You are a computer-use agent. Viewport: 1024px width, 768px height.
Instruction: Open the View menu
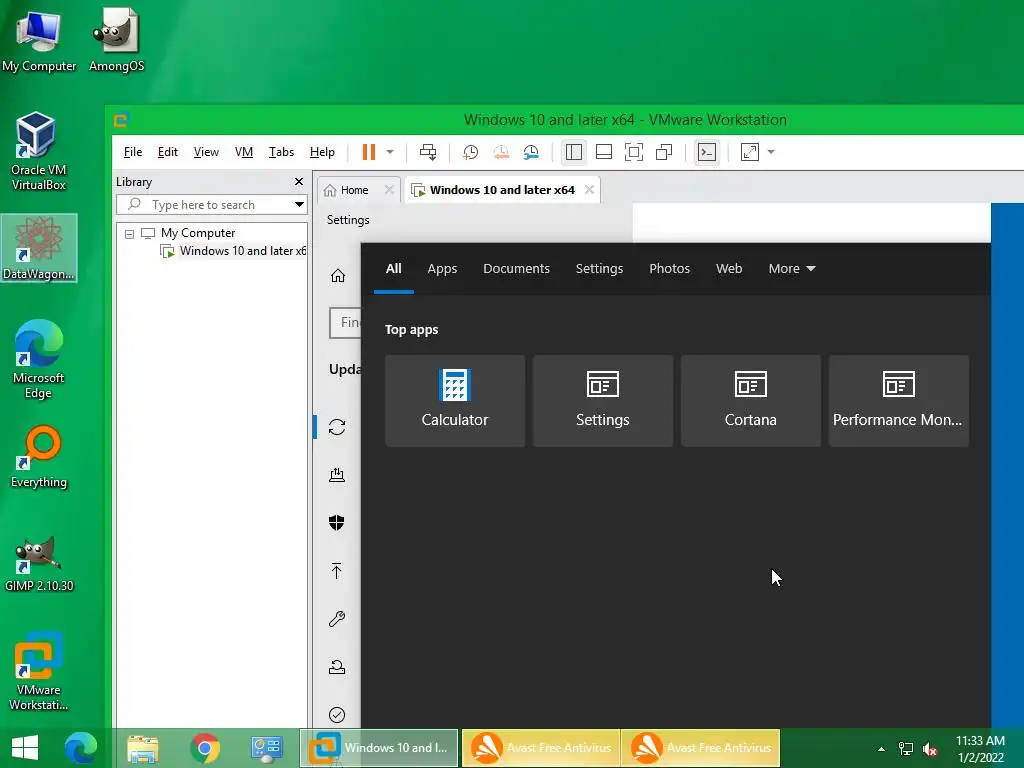(x=206, y=152)
